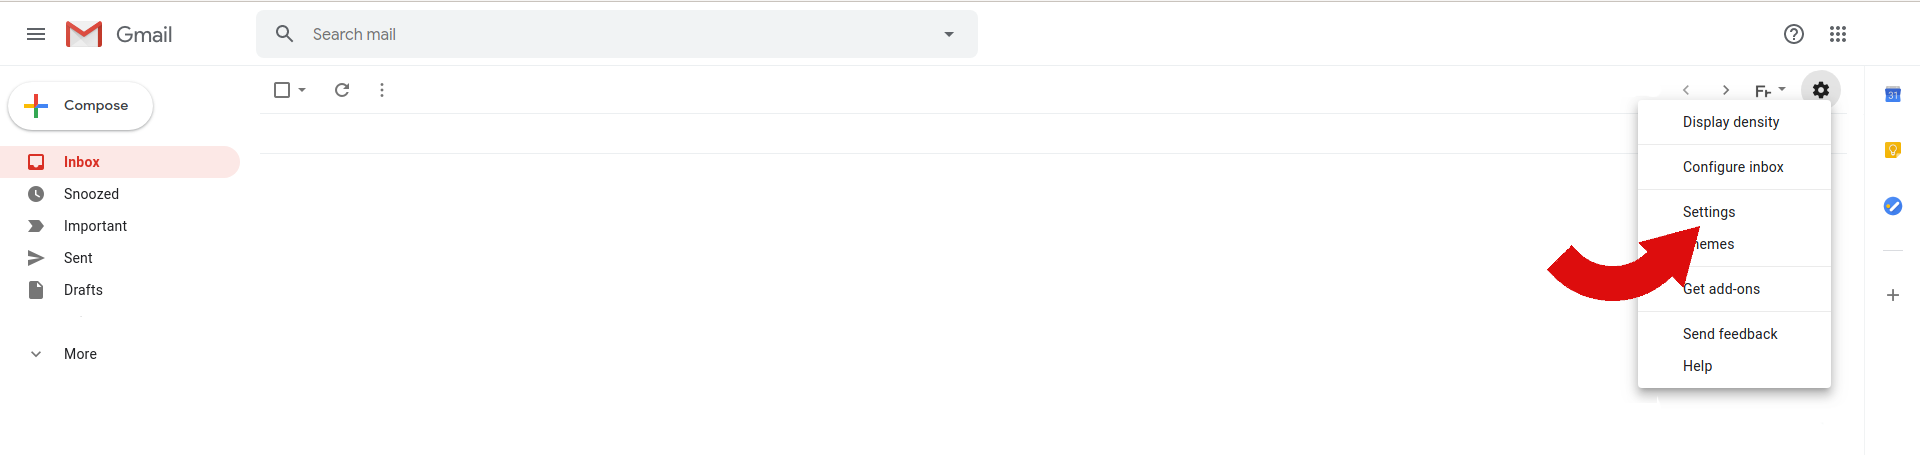The height and width of the screenshot is (455, 1920).
Task: Open the Google apps grid icon
Action: pyautogui.click(x=1838, y=34)
